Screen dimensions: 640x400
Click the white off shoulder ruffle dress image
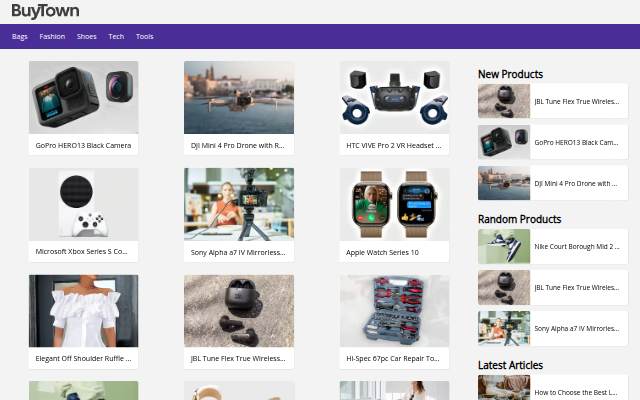(84, 311)
